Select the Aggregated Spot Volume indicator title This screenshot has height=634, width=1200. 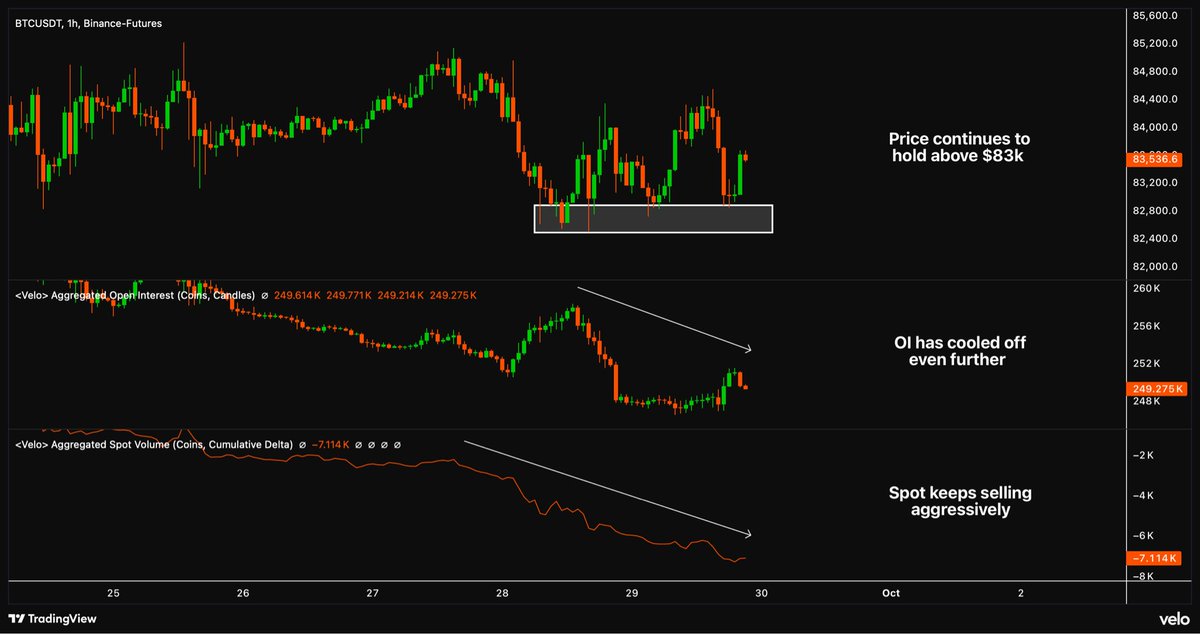(153, 444)
